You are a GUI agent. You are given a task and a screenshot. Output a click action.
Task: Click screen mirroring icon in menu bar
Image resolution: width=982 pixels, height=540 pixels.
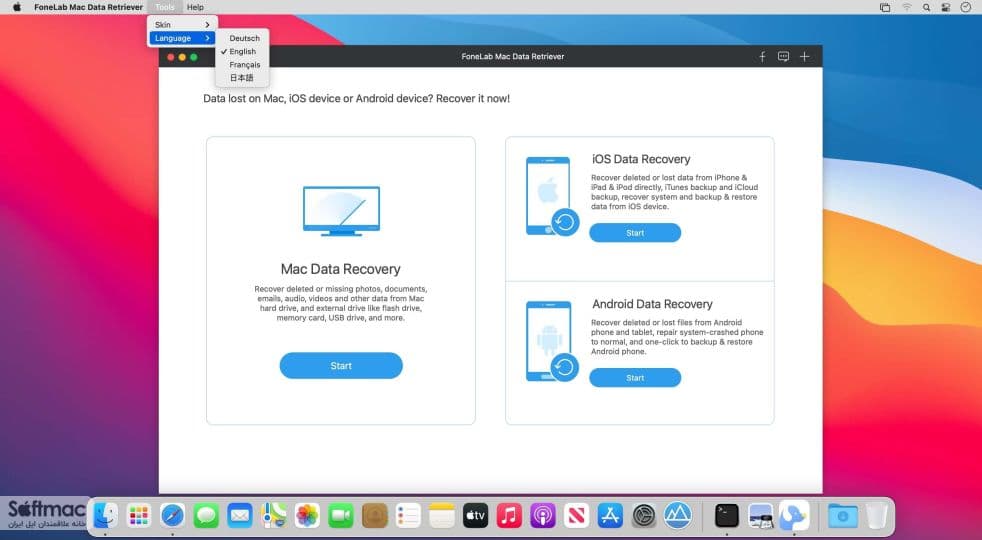click(885, 8)
